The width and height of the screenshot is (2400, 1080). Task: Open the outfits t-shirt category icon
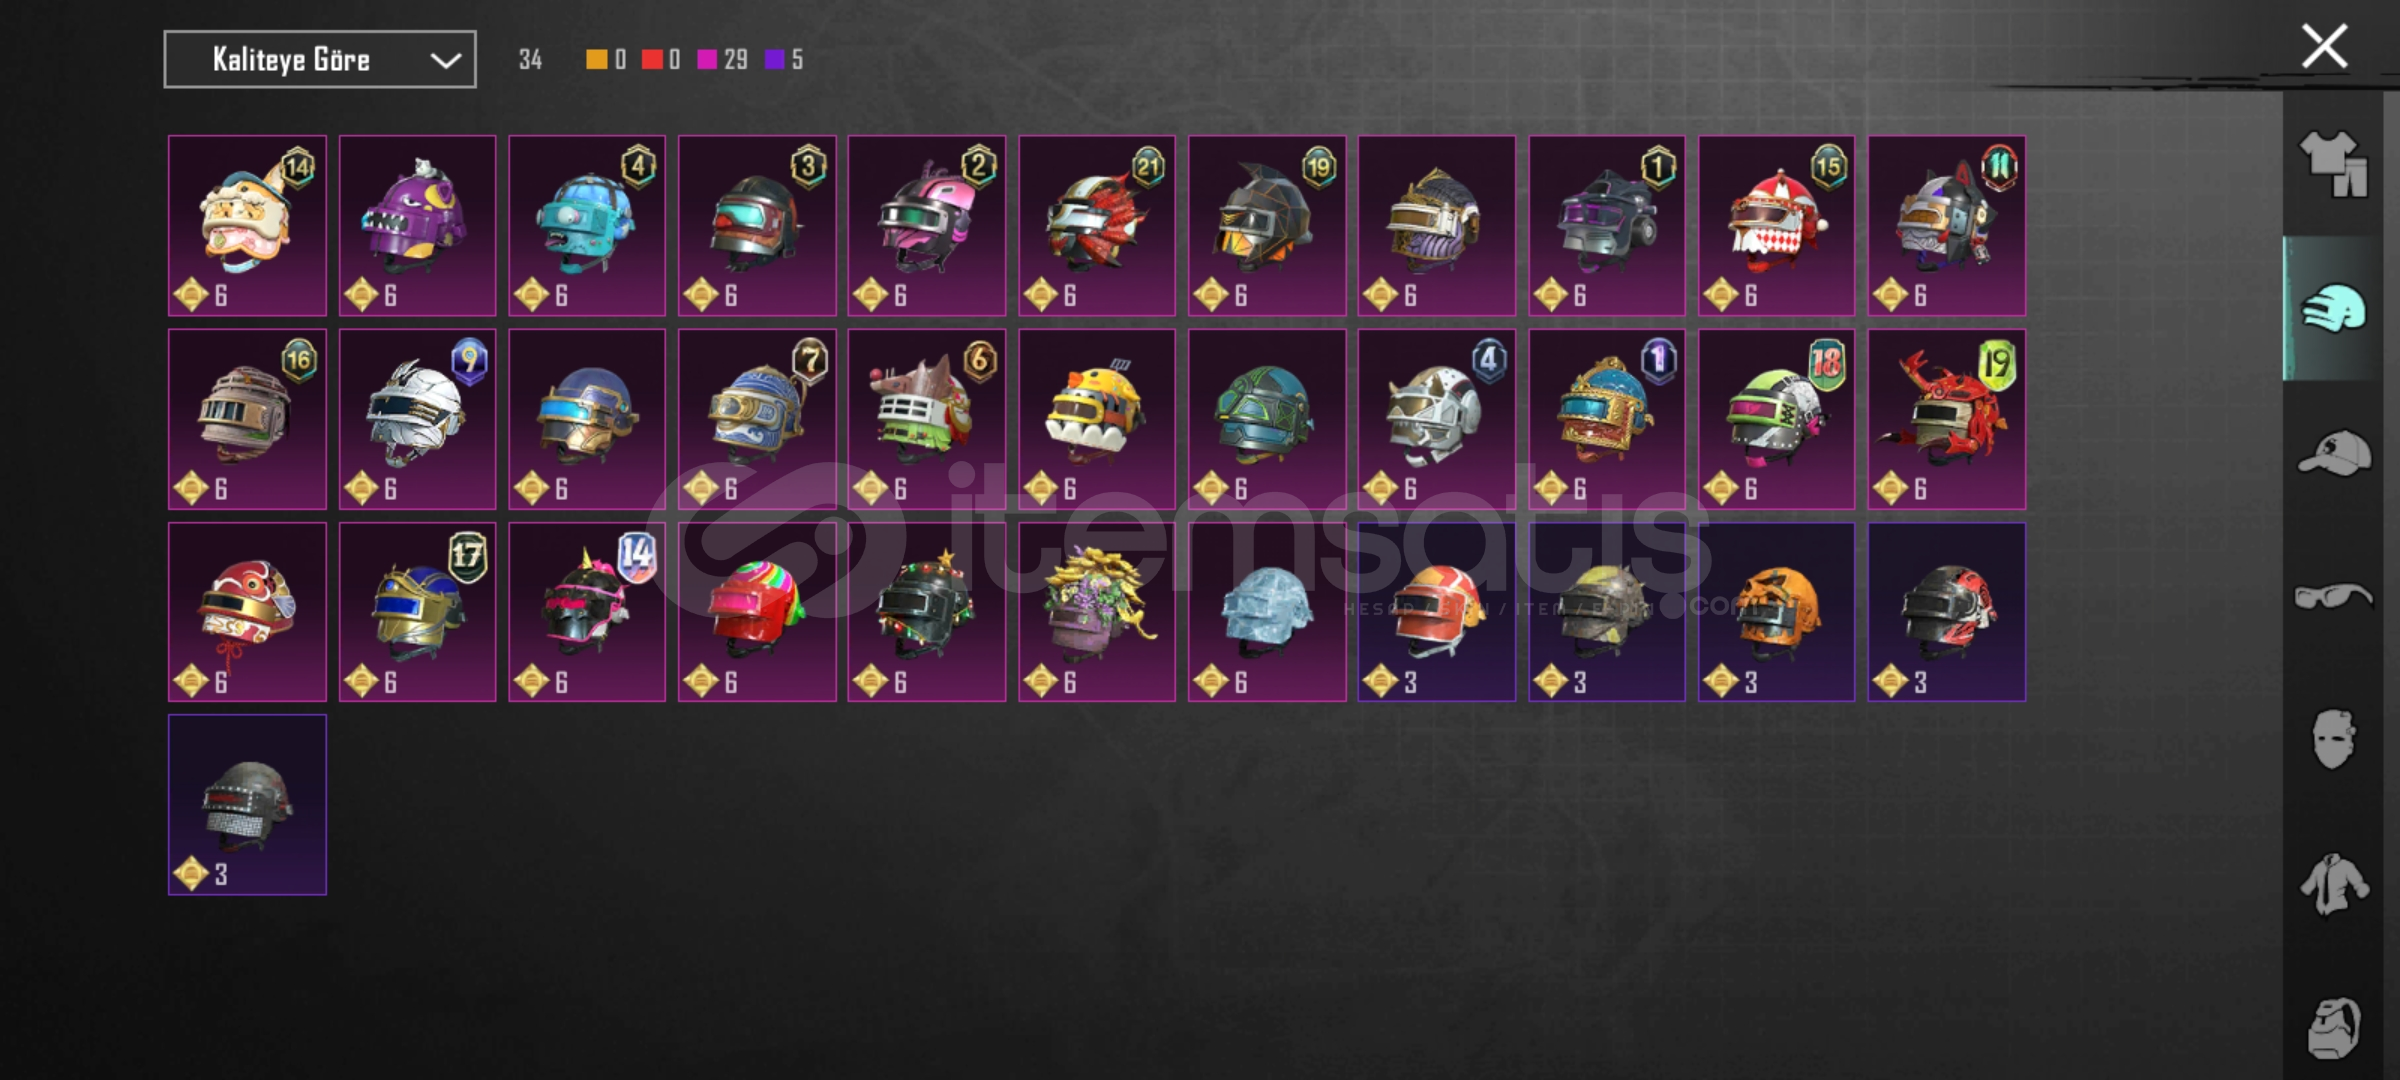click(x=2333, y=164)
